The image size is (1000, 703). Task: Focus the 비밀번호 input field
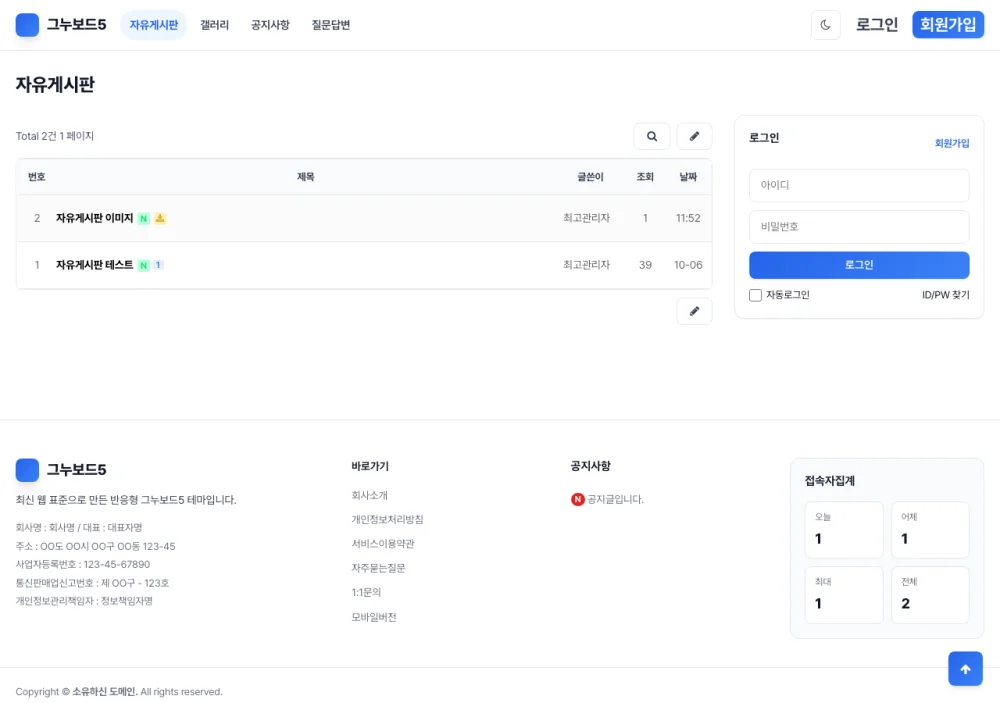pyautogui.click(x=859, y=226)
